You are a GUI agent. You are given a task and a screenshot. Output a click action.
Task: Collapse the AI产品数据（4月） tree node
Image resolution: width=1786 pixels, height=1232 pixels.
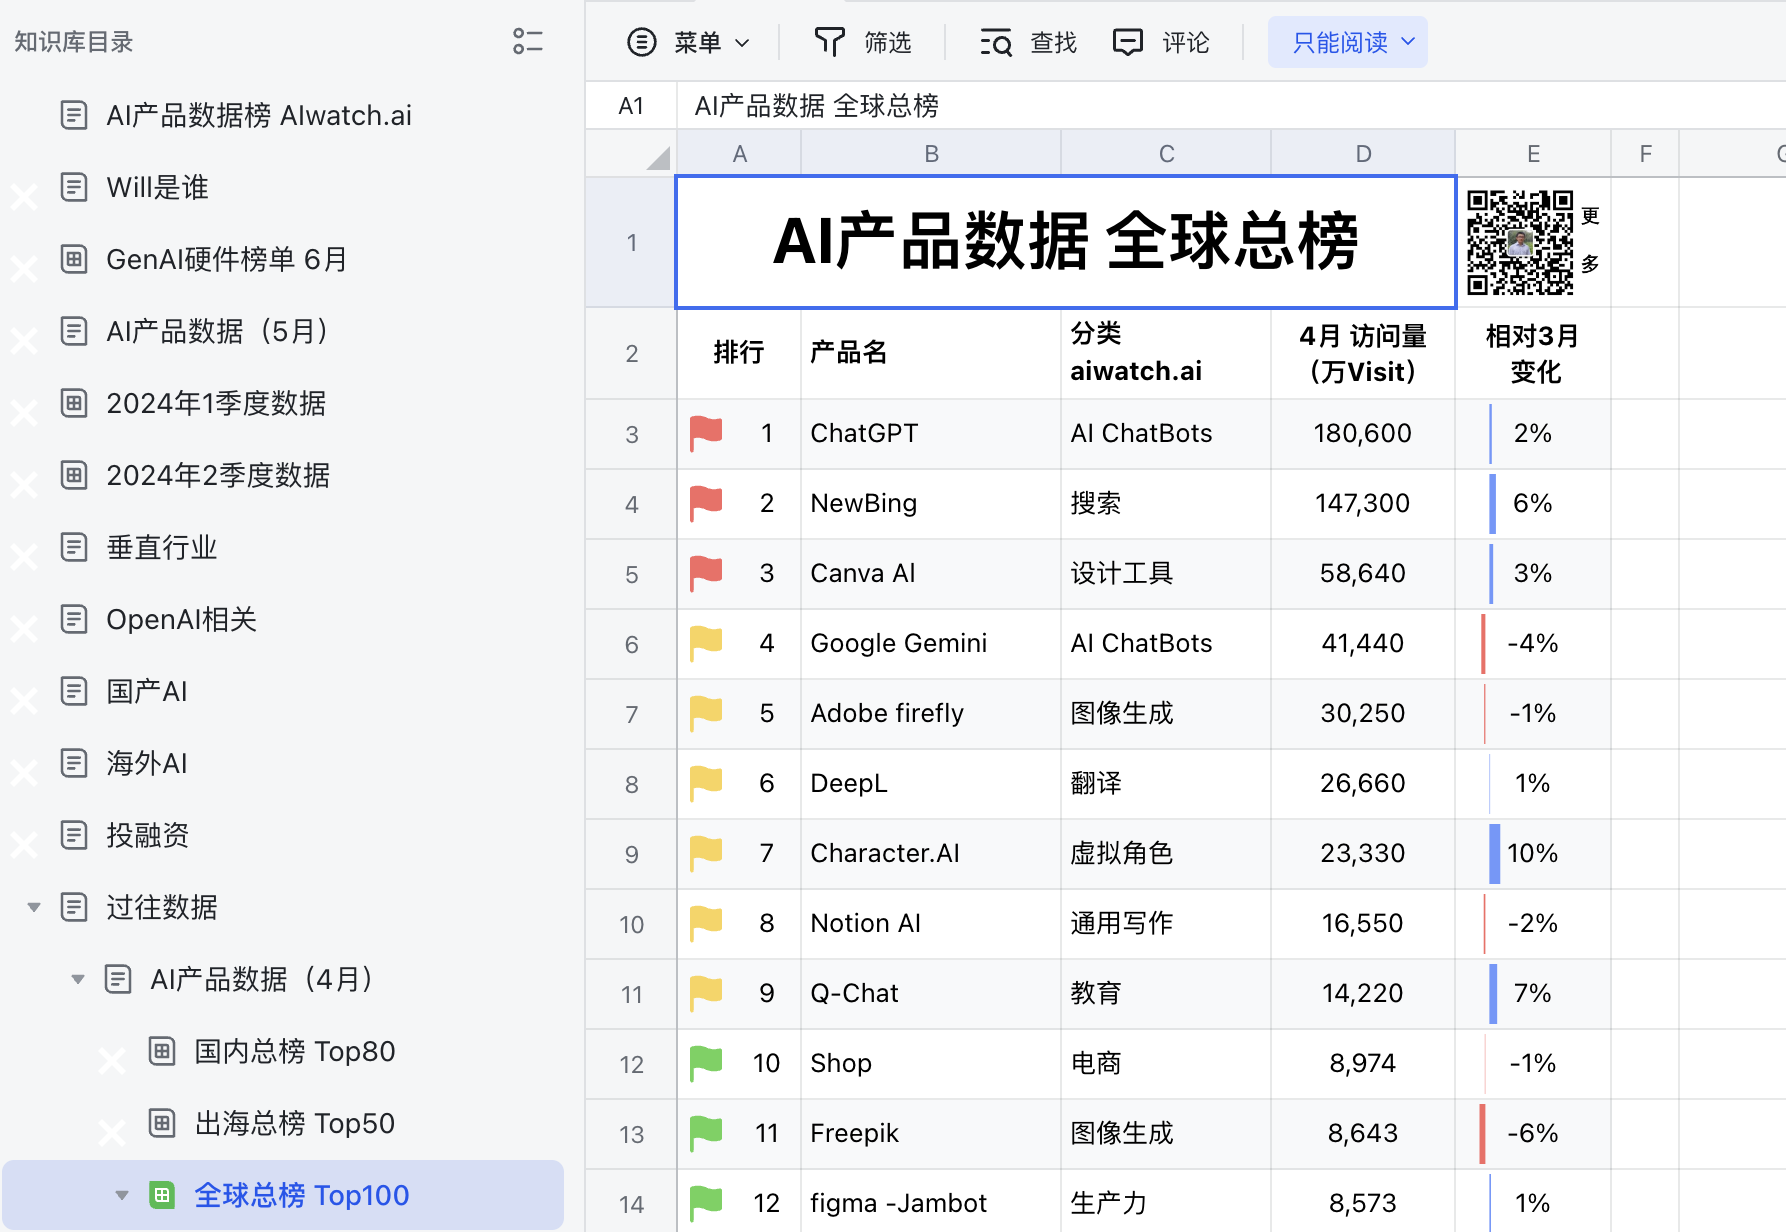click(x=78, y=979)
